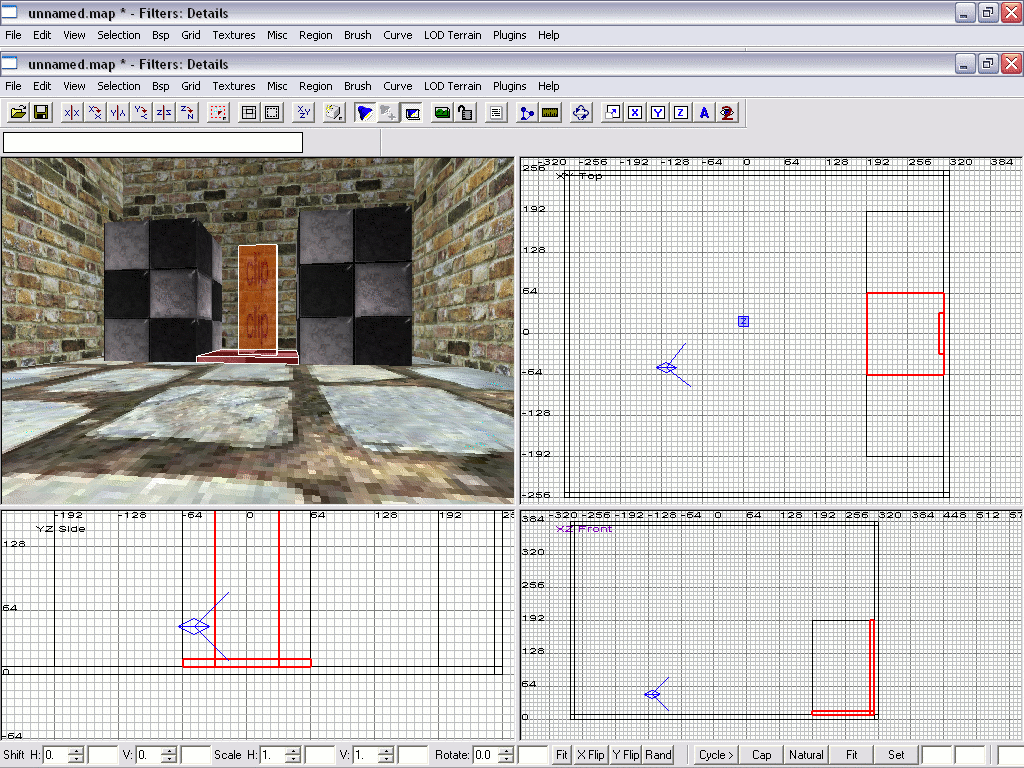Click the X-axis flip toolbar icon
This screenshot has width=1024, height=768.
pyautogui.click(x=72, y=113)
